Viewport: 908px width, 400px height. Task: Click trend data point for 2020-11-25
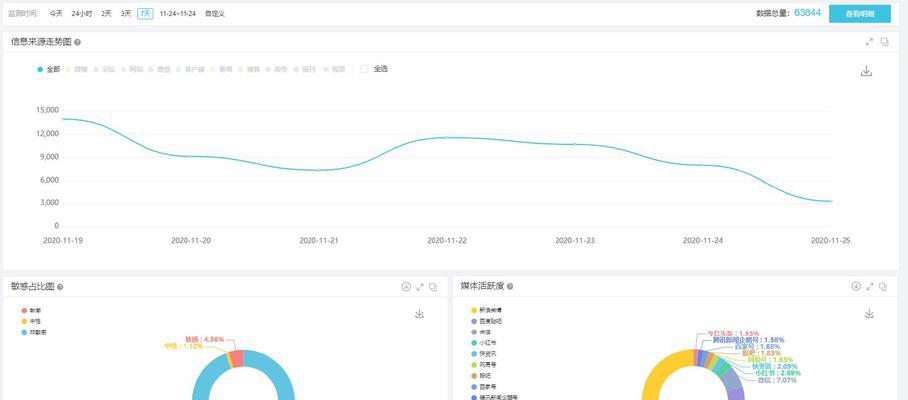(x=831, y=201)
